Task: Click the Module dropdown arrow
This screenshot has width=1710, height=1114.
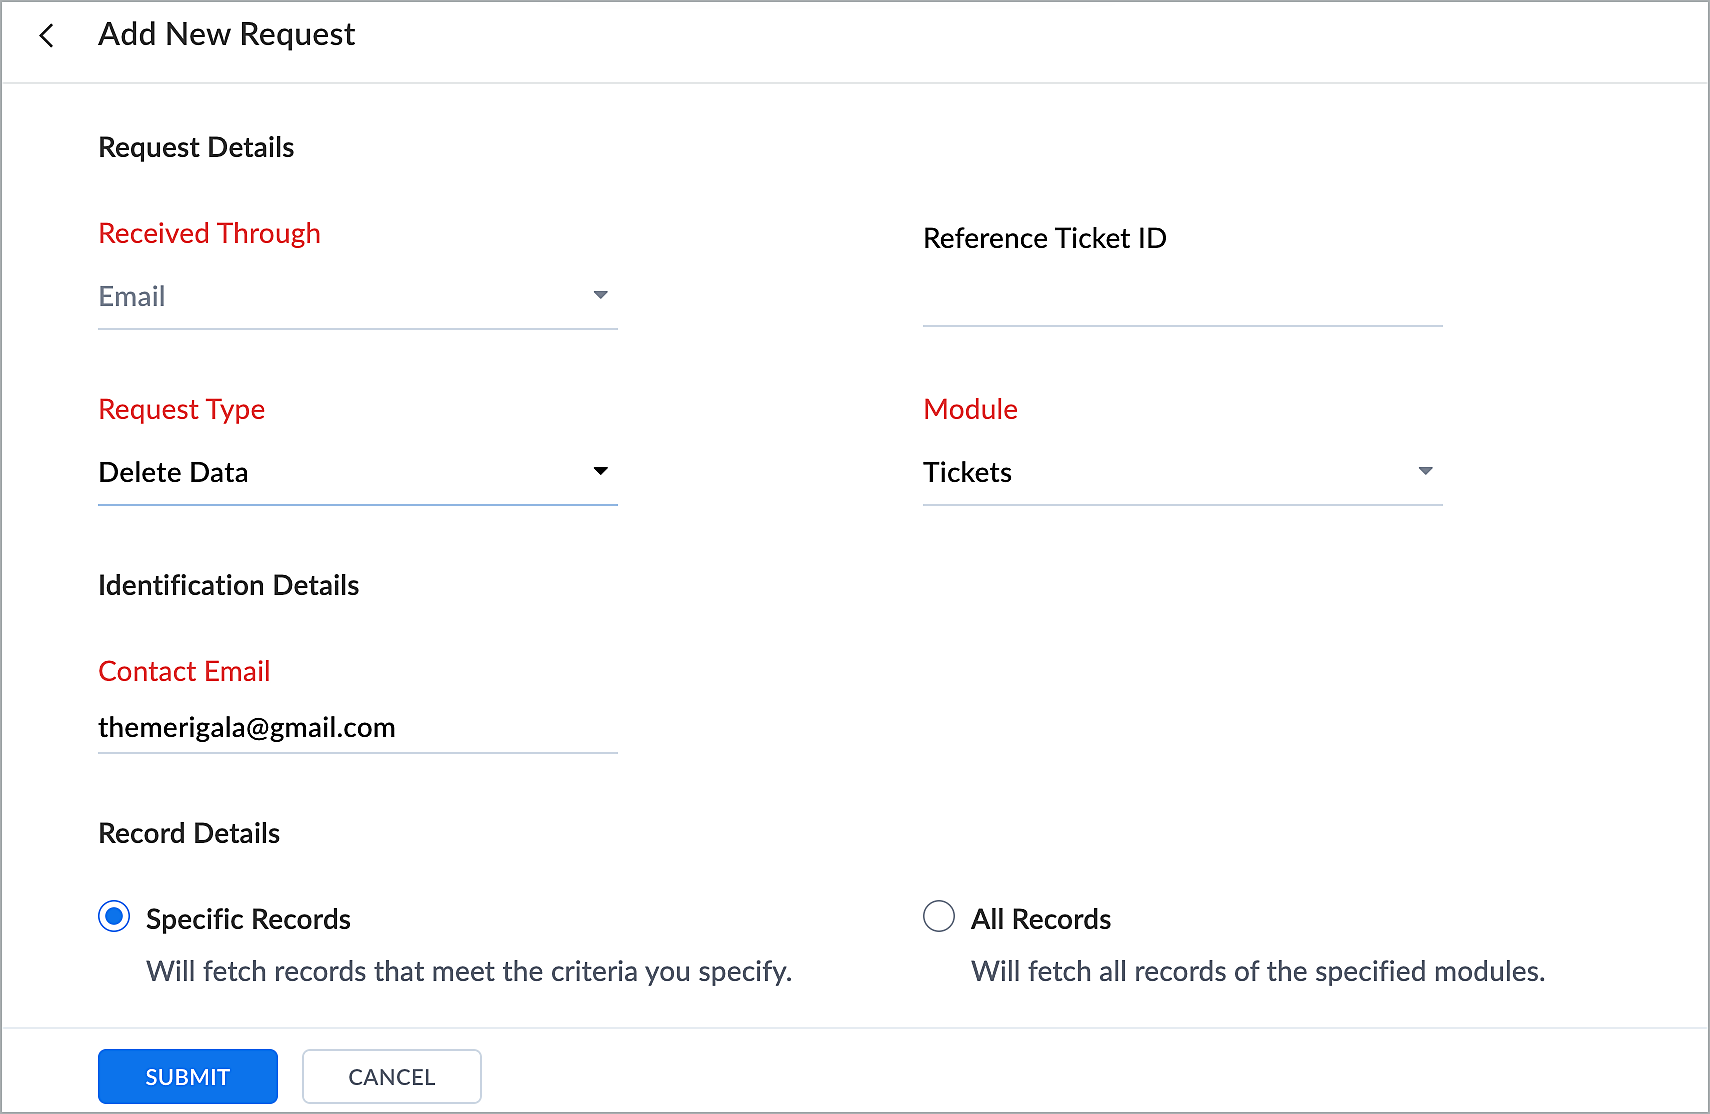Action: click(1425, 471)
